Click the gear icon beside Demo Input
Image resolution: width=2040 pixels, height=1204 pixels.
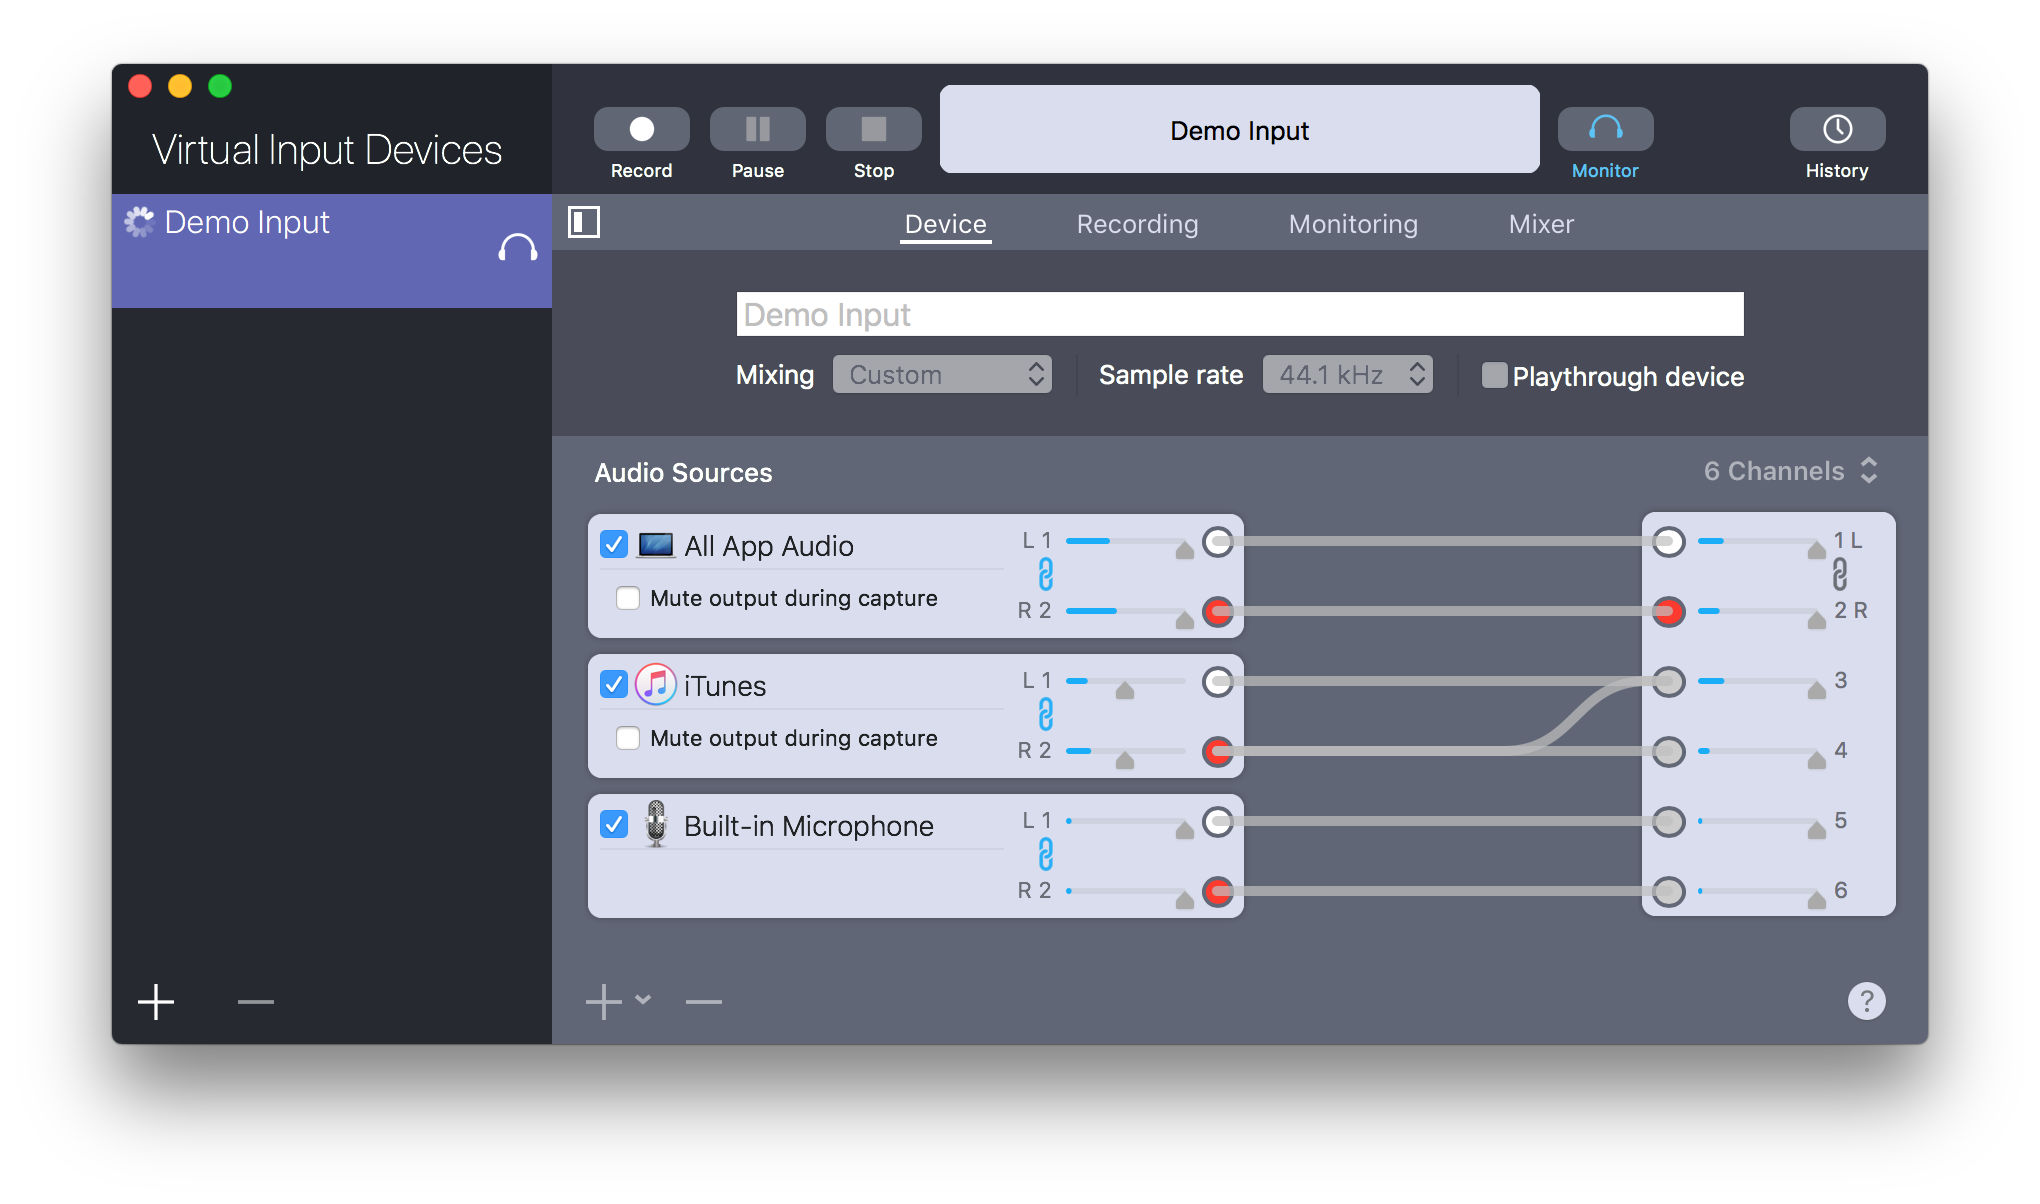(x=139, y=221)
